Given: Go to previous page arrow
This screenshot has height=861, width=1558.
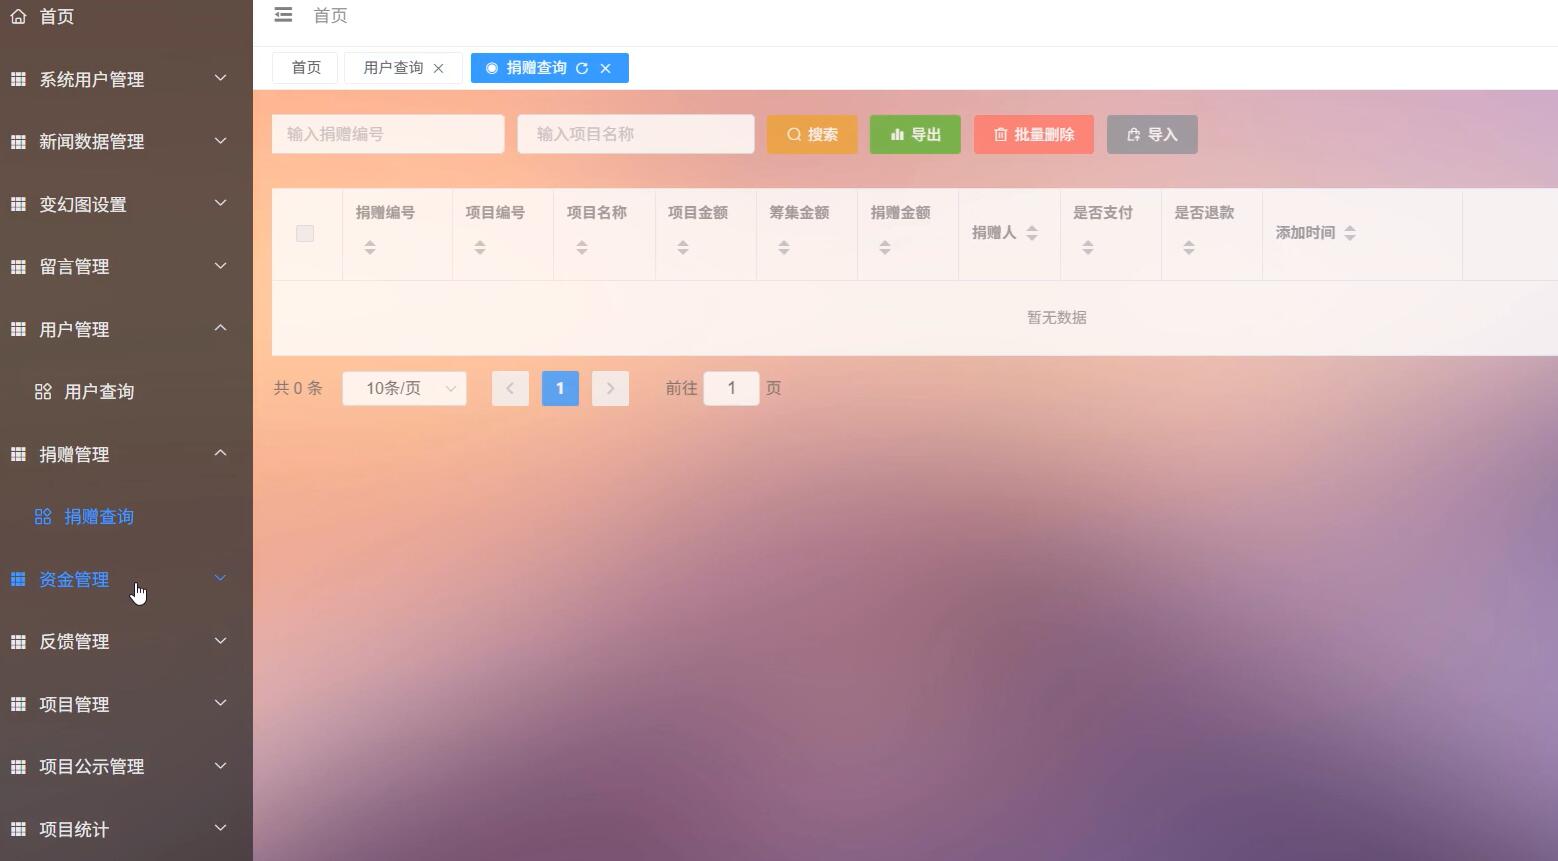Looking at the screenshot, I should point(510,389).
